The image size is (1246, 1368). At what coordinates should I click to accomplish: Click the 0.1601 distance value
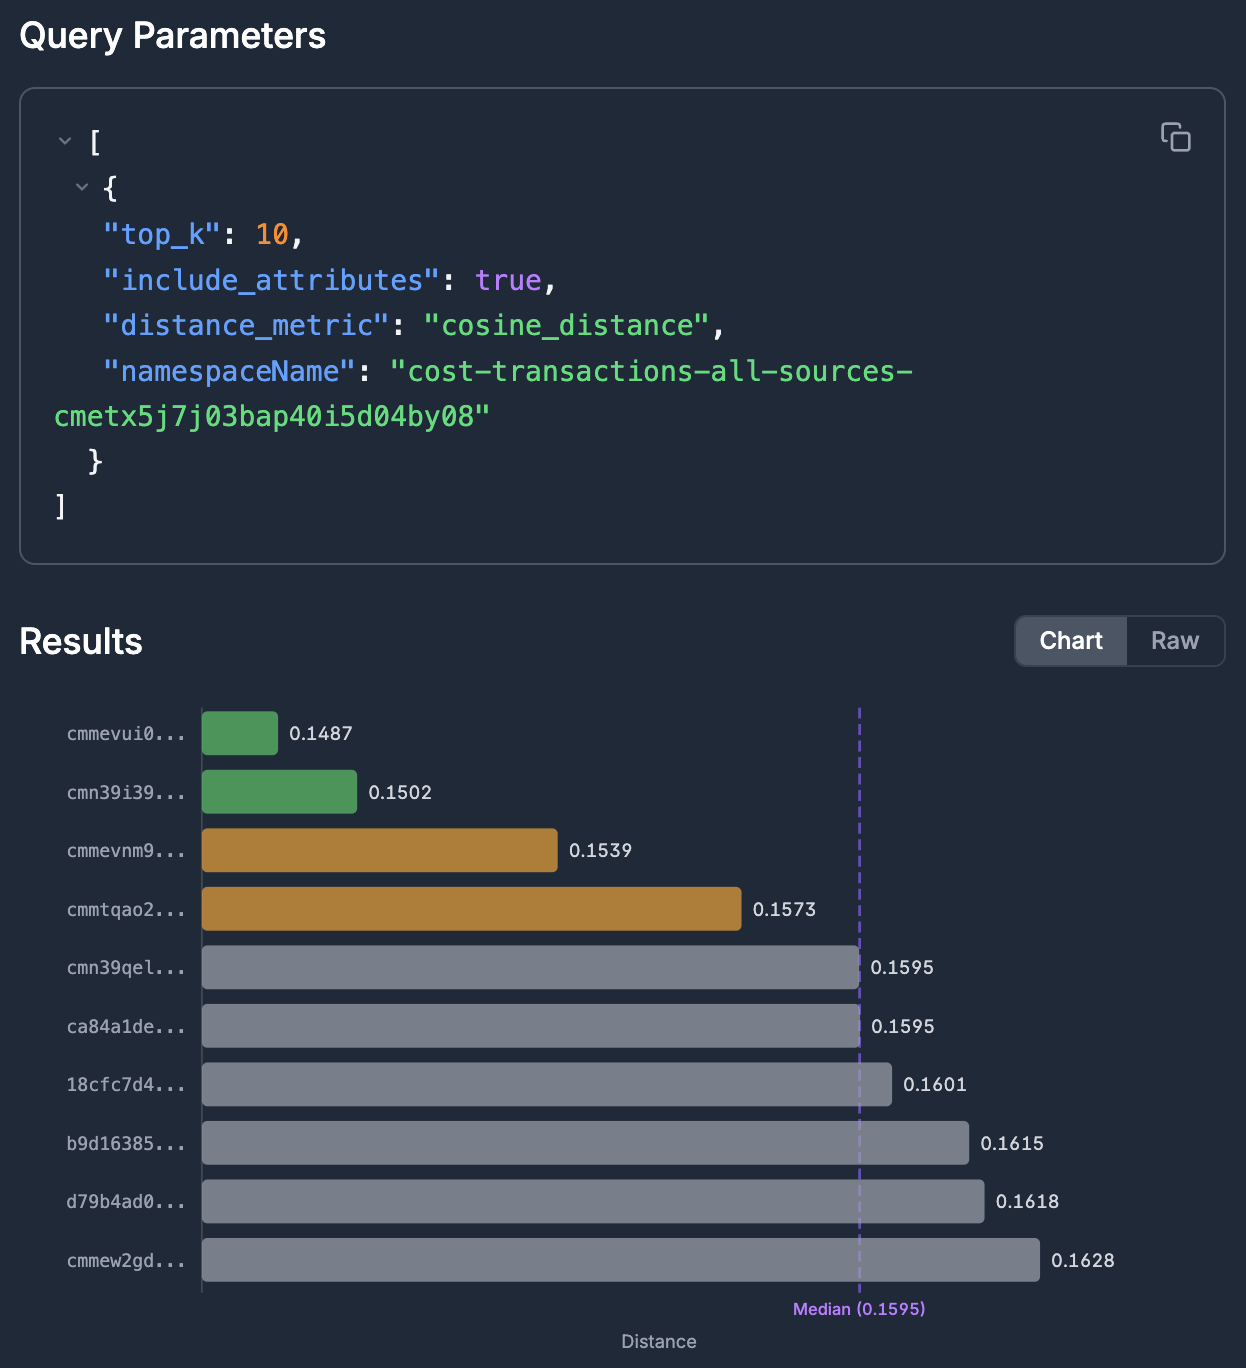[935, 1085]
